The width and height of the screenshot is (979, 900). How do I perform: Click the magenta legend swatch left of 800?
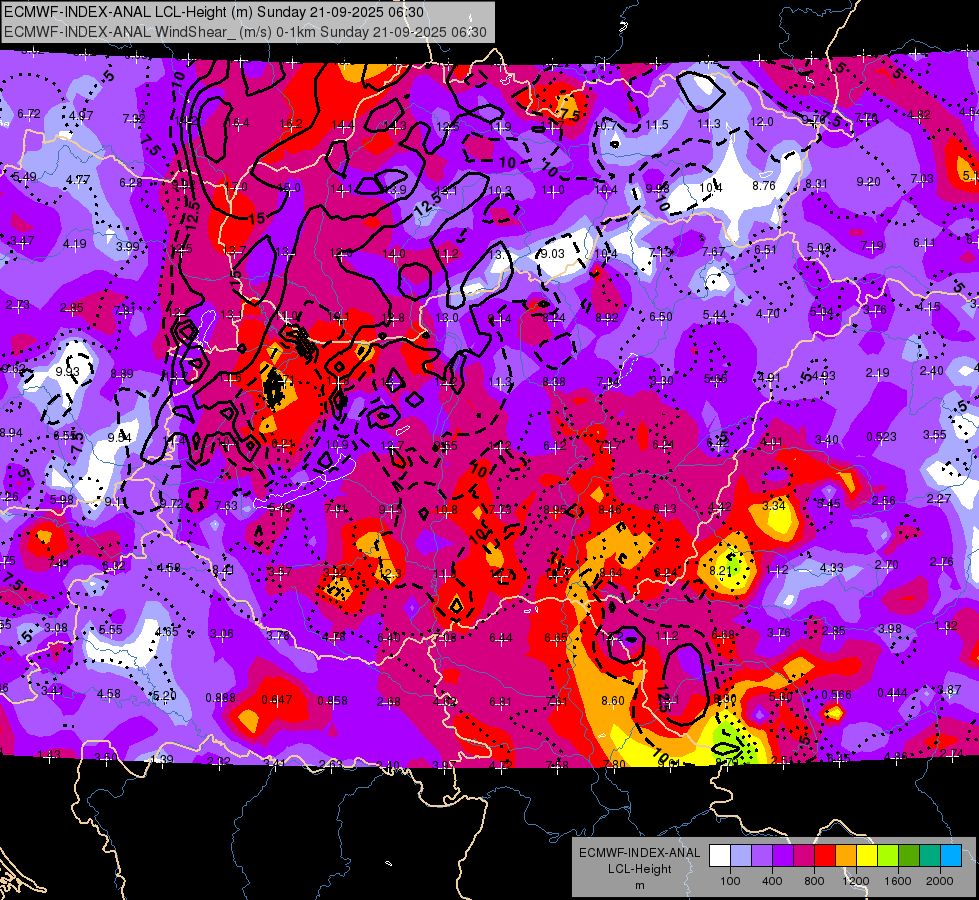click(x=804, y=856)
